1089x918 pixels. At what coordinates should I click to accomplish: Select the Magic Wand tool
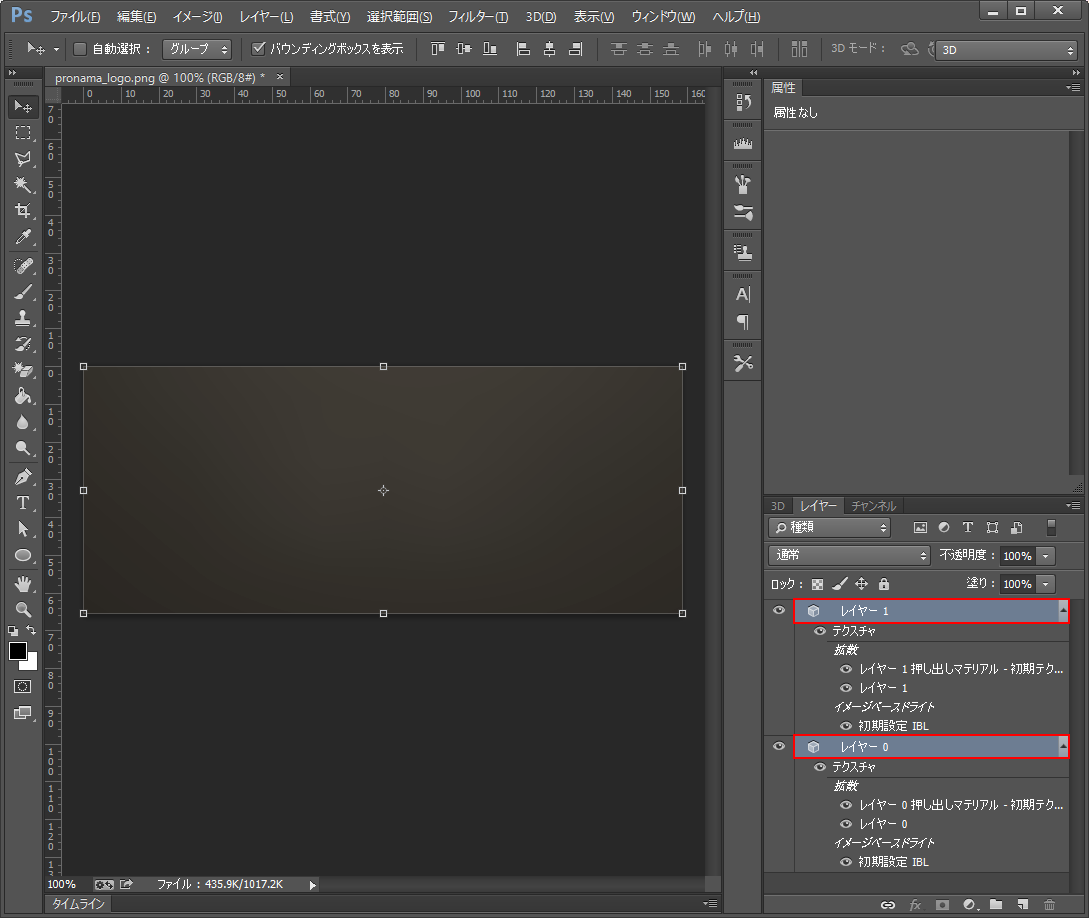coord(22,184)
